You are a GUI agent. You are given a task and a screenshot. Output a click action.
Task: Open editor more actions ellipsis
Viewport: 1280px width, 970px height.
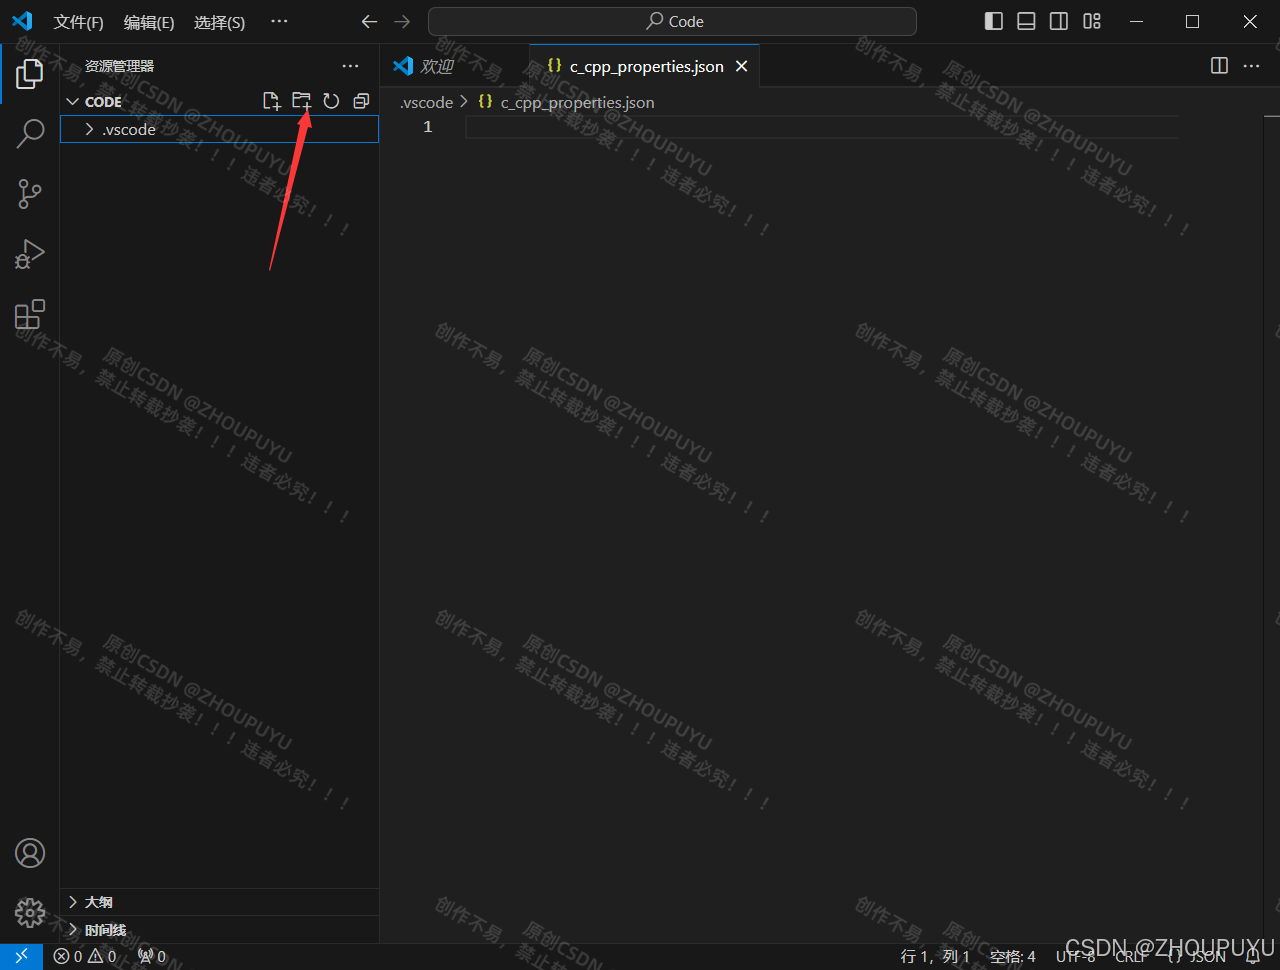[1251, 66]
